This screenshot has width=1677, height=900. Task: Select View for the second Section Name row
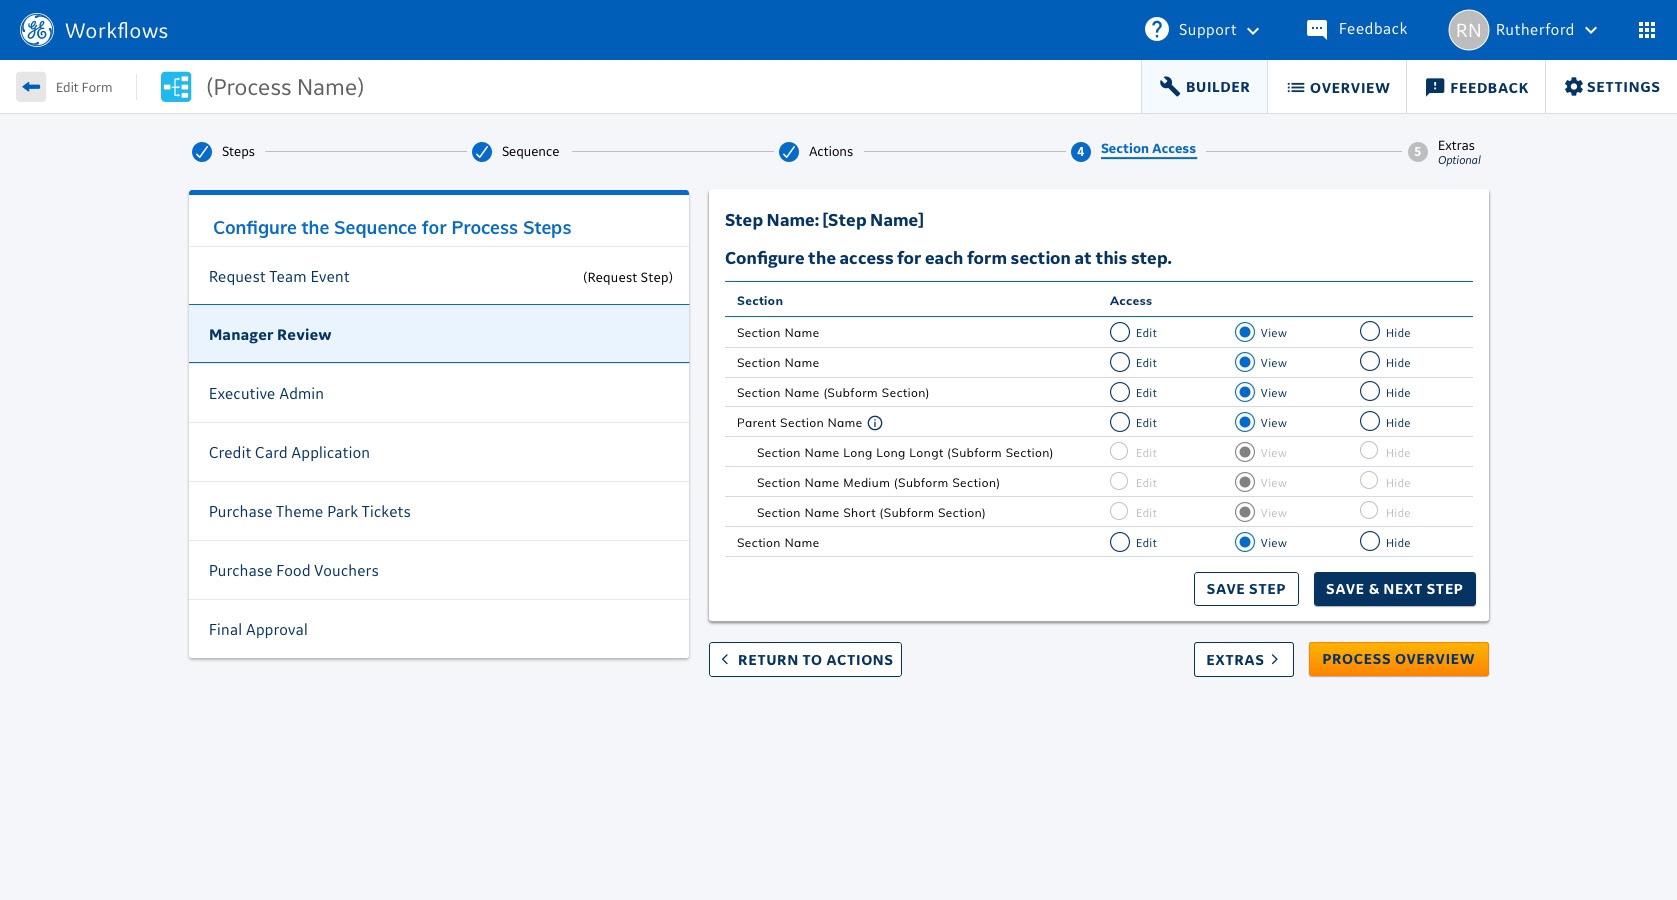1245,362
